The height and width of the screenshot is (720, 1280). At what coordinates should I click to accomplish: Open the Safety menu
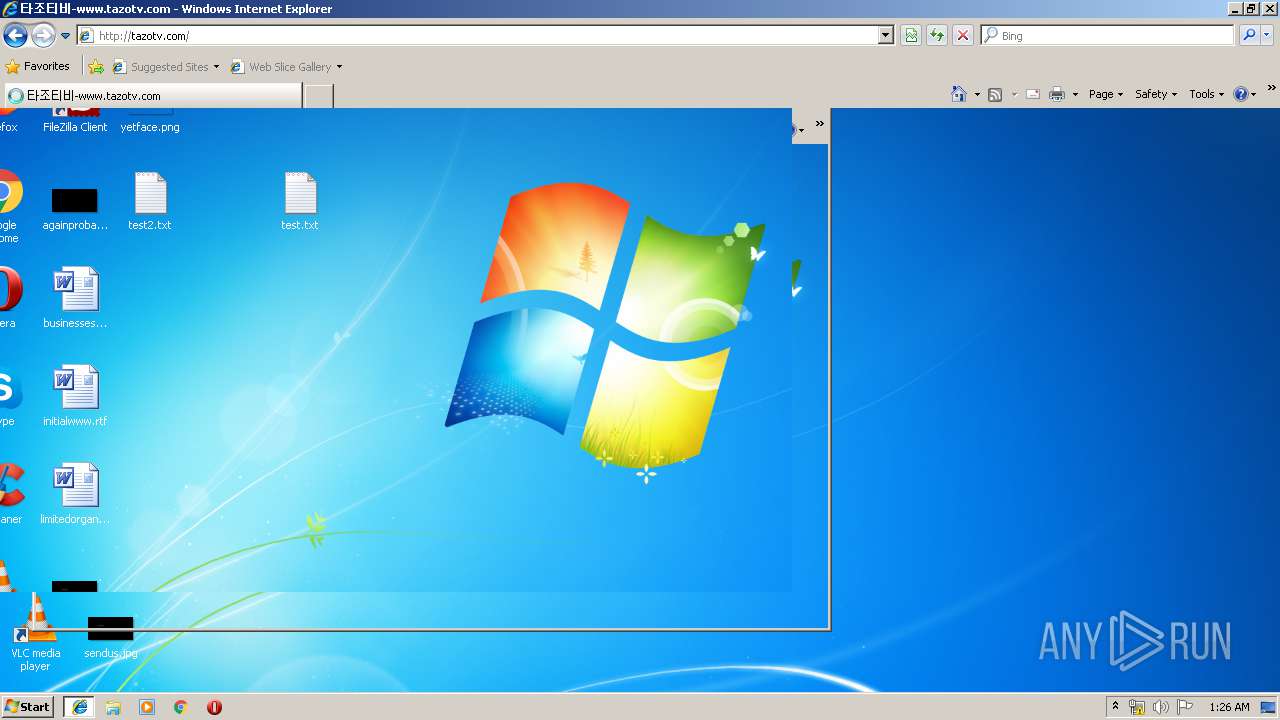coord(1156,94)
